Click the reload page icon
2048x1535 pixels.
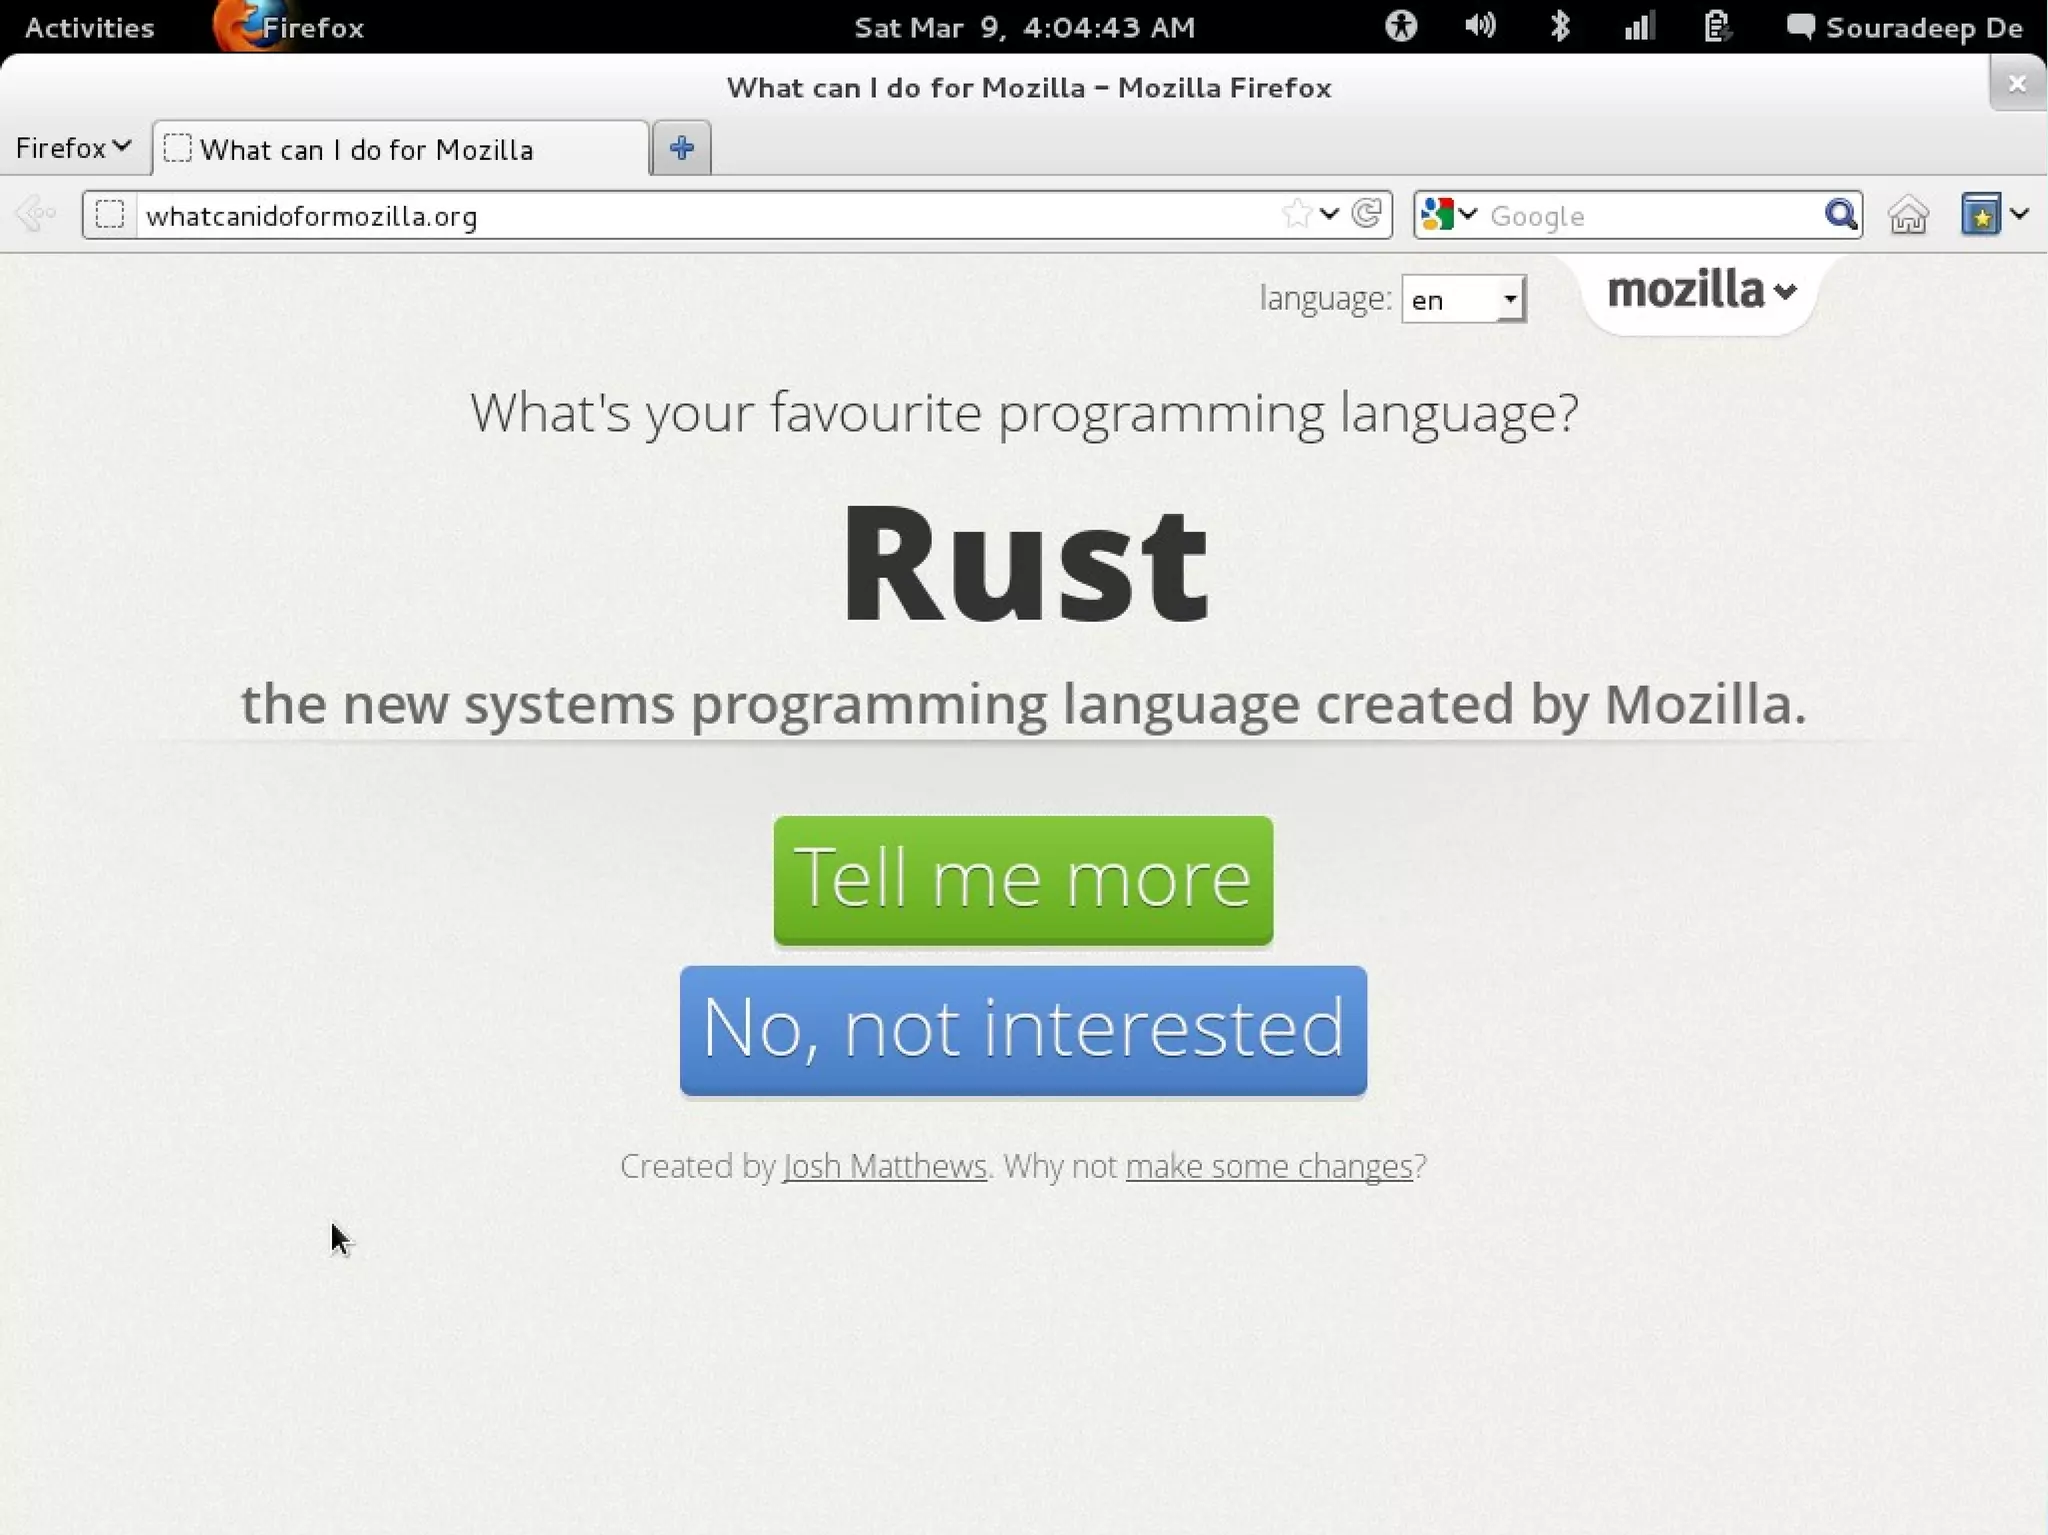click(1367, 214)
